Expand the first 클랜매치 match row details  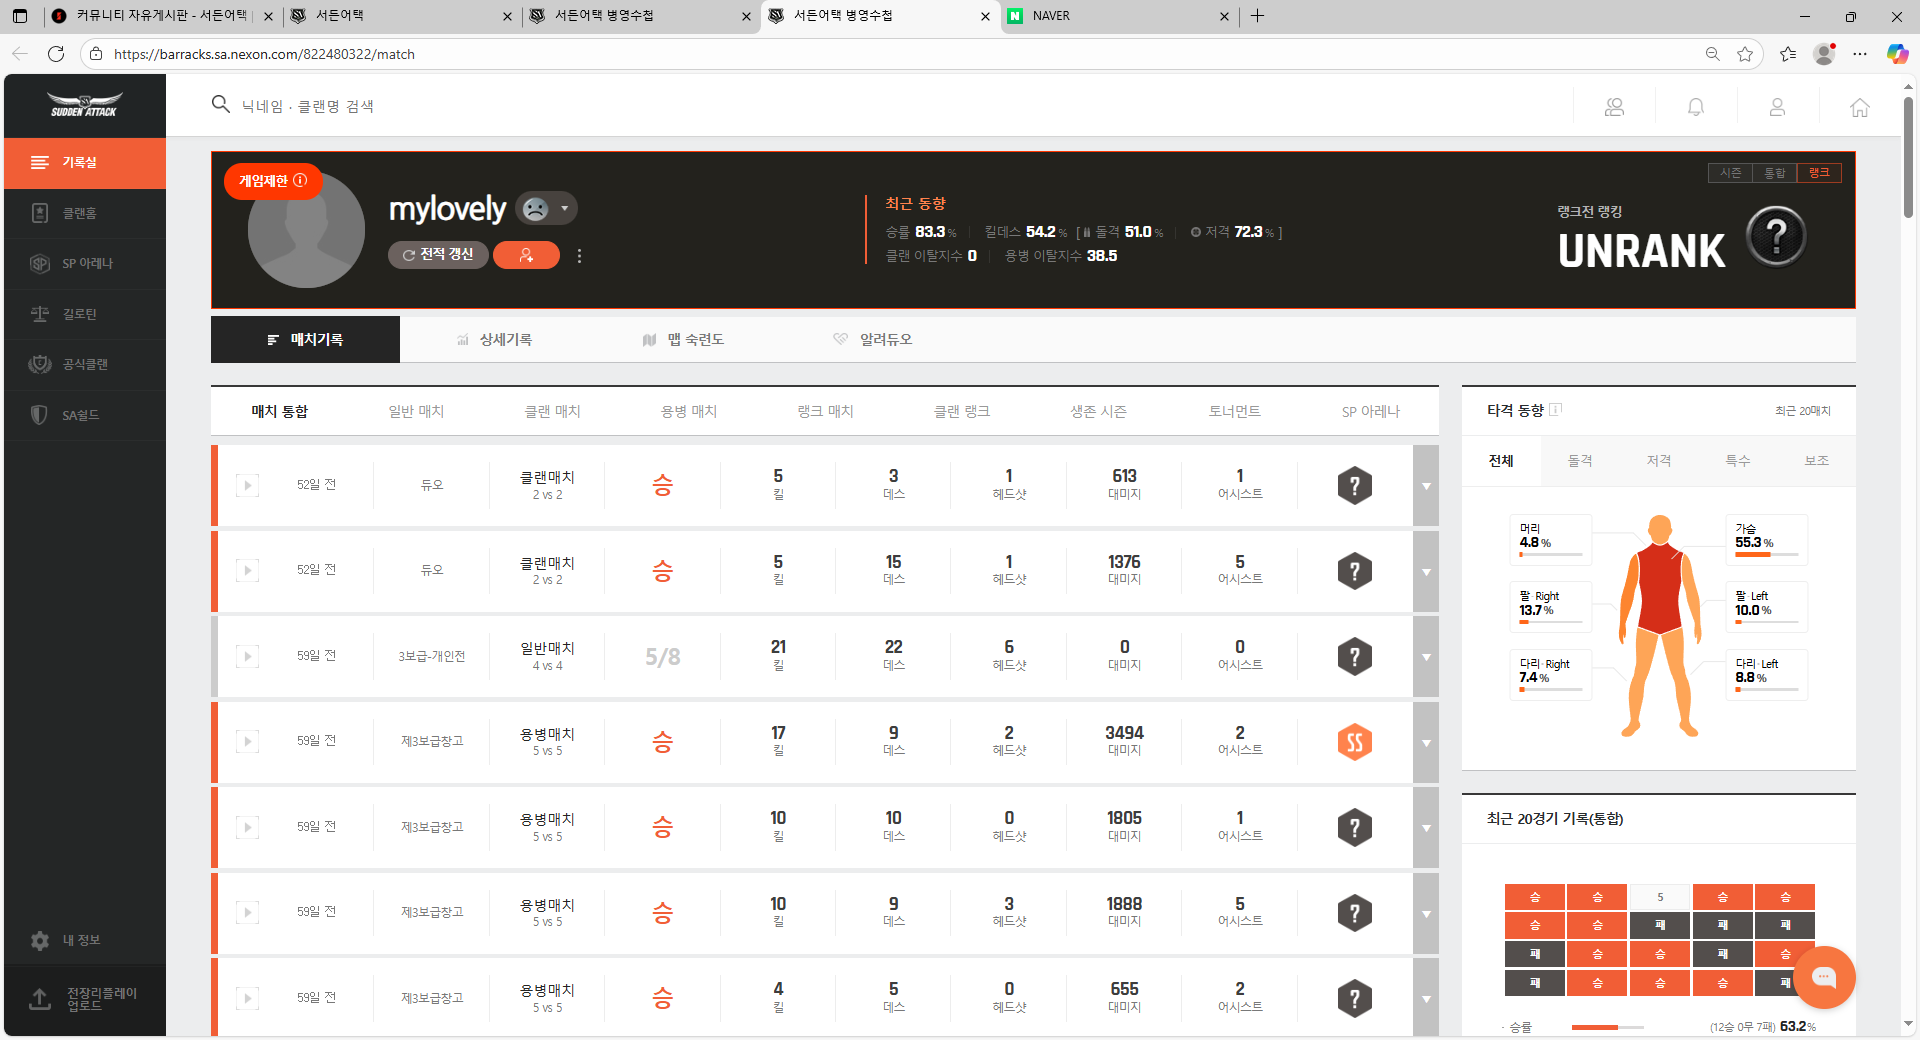(1426, 486)
